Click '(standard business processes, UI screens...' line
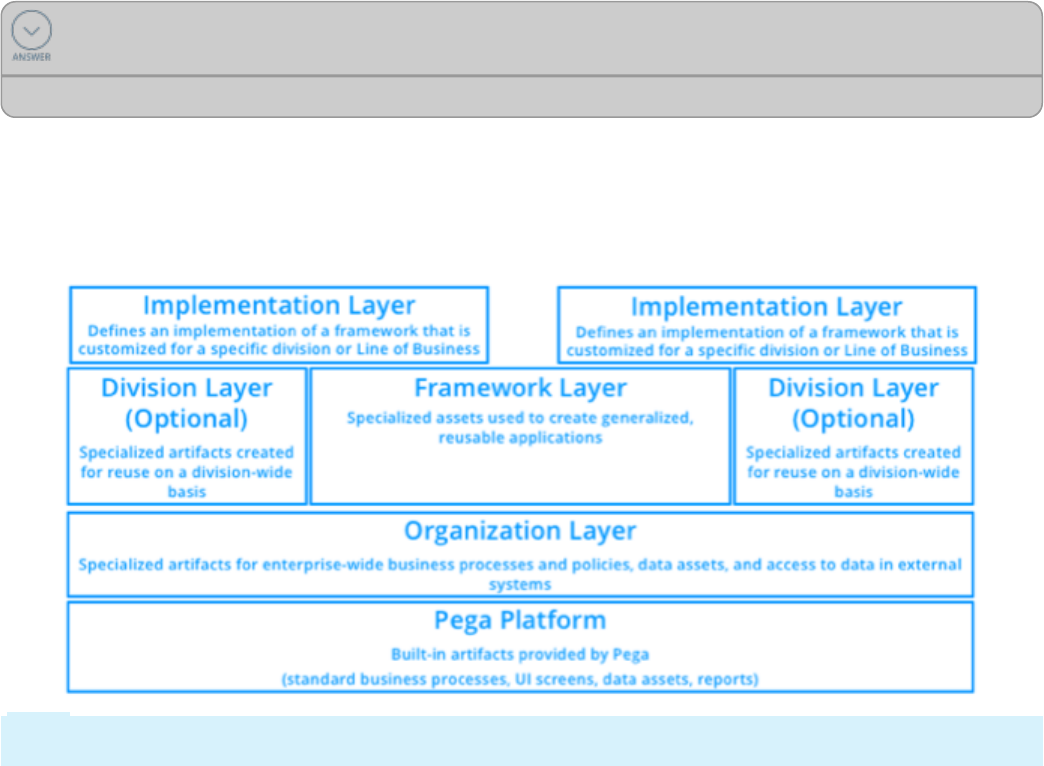The image size is (1044, 766). coord(520,679)
